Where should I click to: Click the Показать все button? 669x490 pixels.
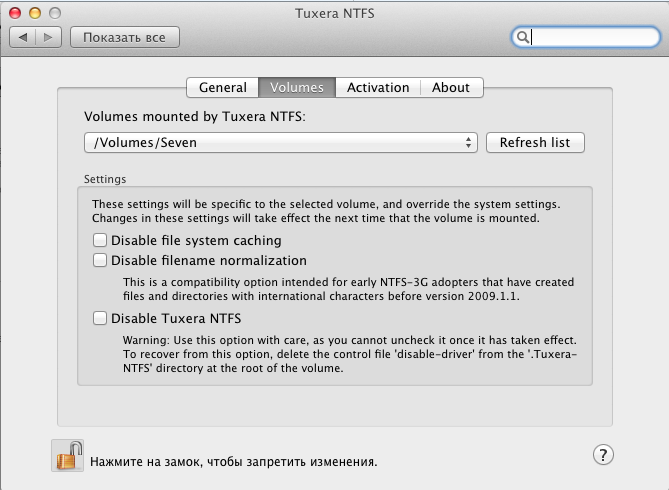[x=124, y=37]
